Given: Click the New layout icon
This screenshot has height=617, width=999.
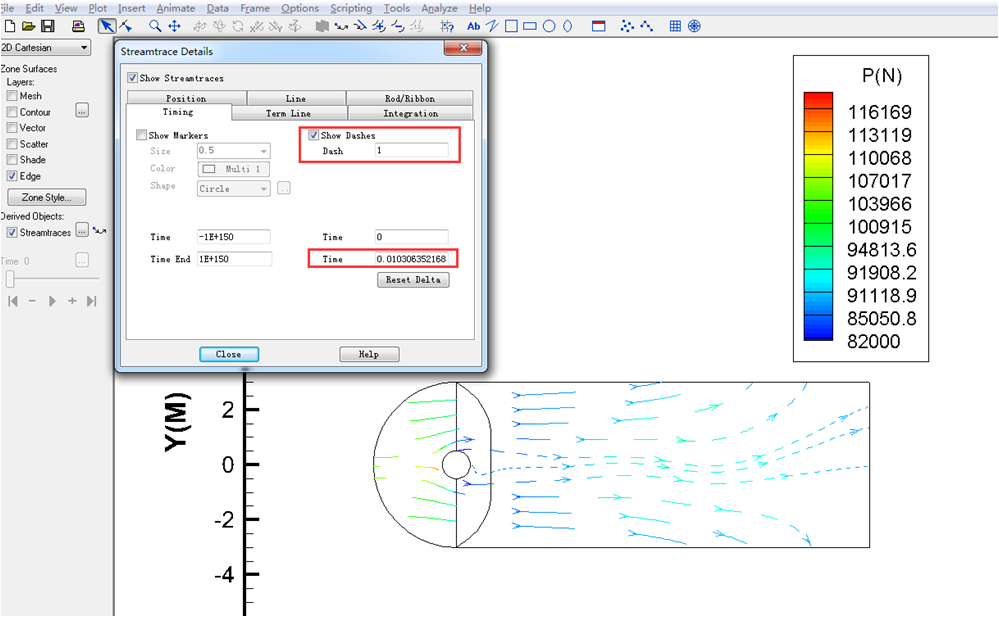Looking at the screenshot, I should pyautogui.click(x=10, y=26).
